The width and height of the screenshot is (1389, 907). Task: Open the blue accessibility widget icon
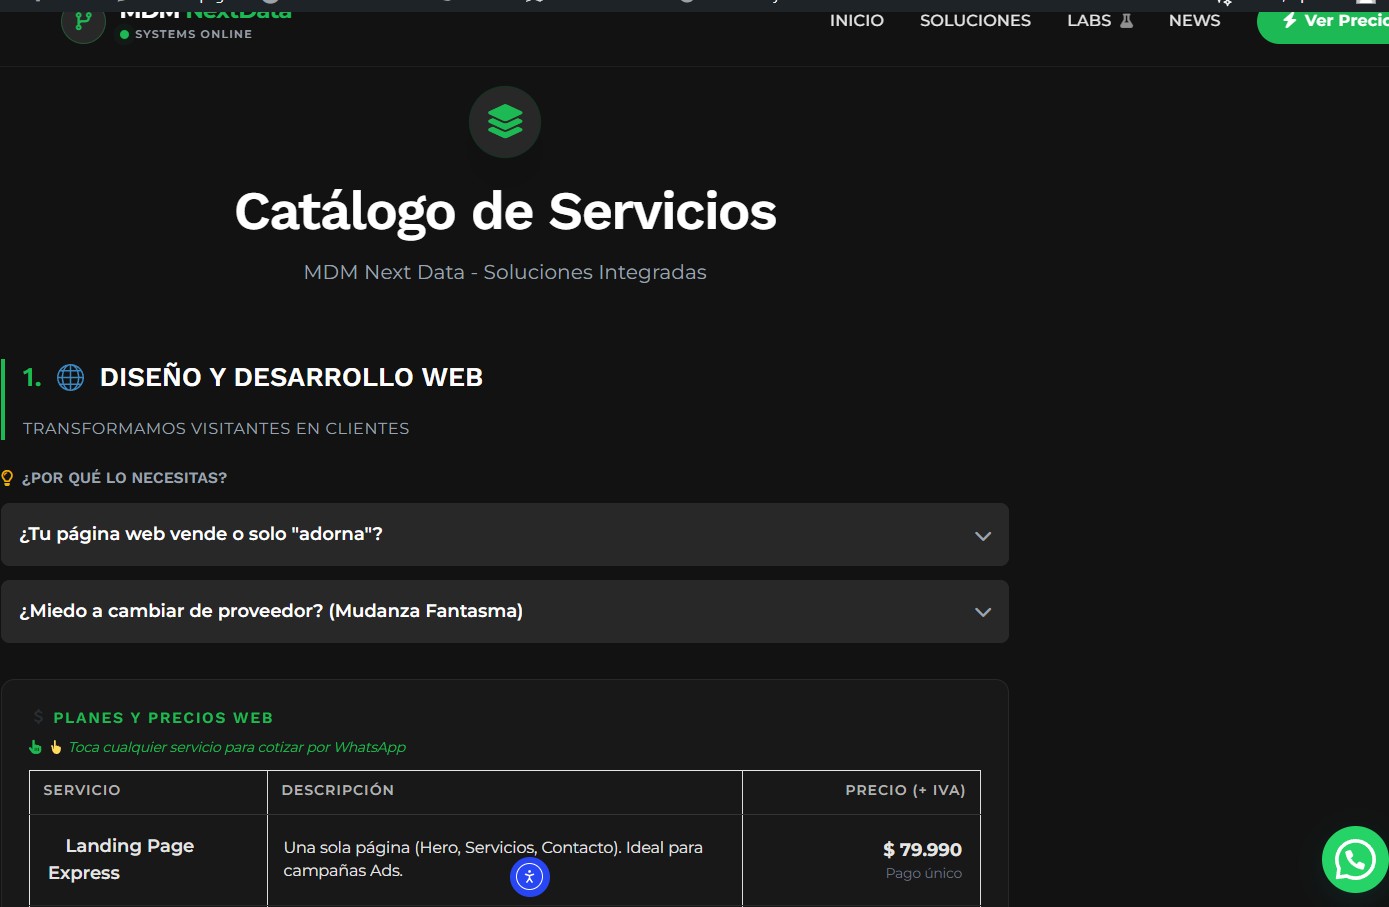pos(529,877)
